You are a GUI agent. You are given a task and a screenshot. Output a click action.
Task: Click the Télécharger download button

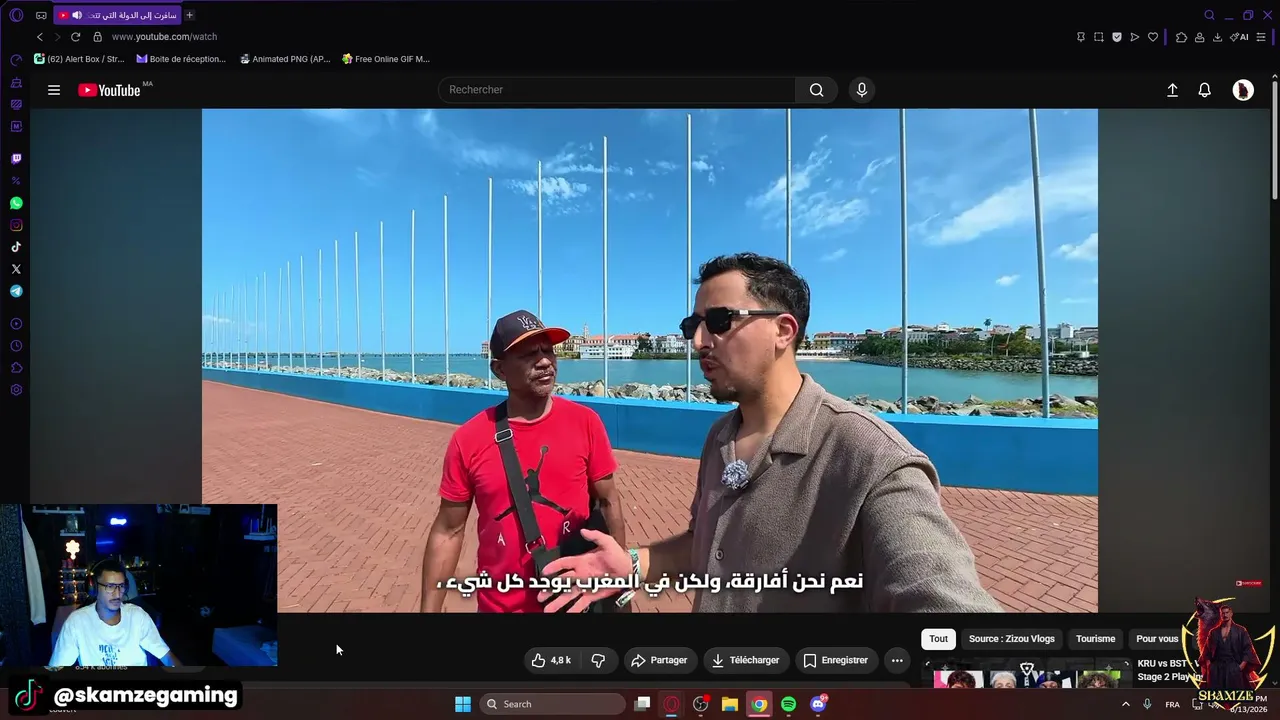745,660
